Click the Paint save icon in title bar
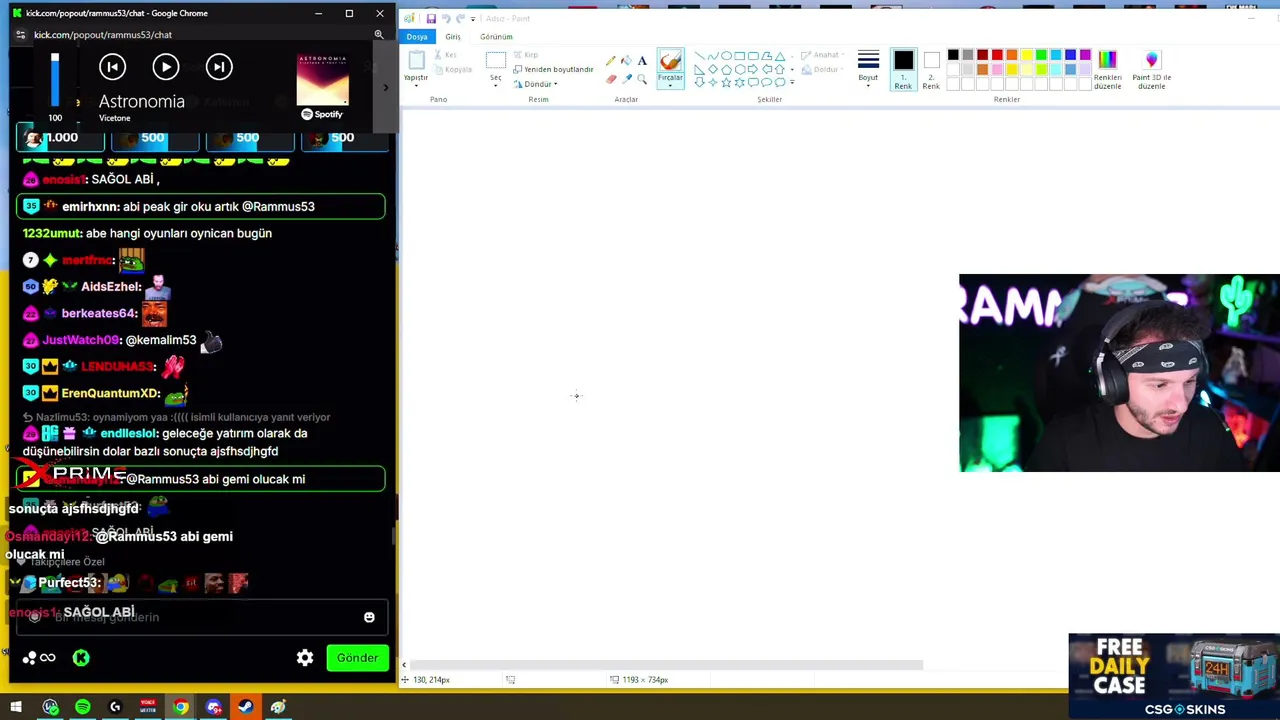Image resolution: width=1280 pixels, height=720 pixels. pos(431,18)
